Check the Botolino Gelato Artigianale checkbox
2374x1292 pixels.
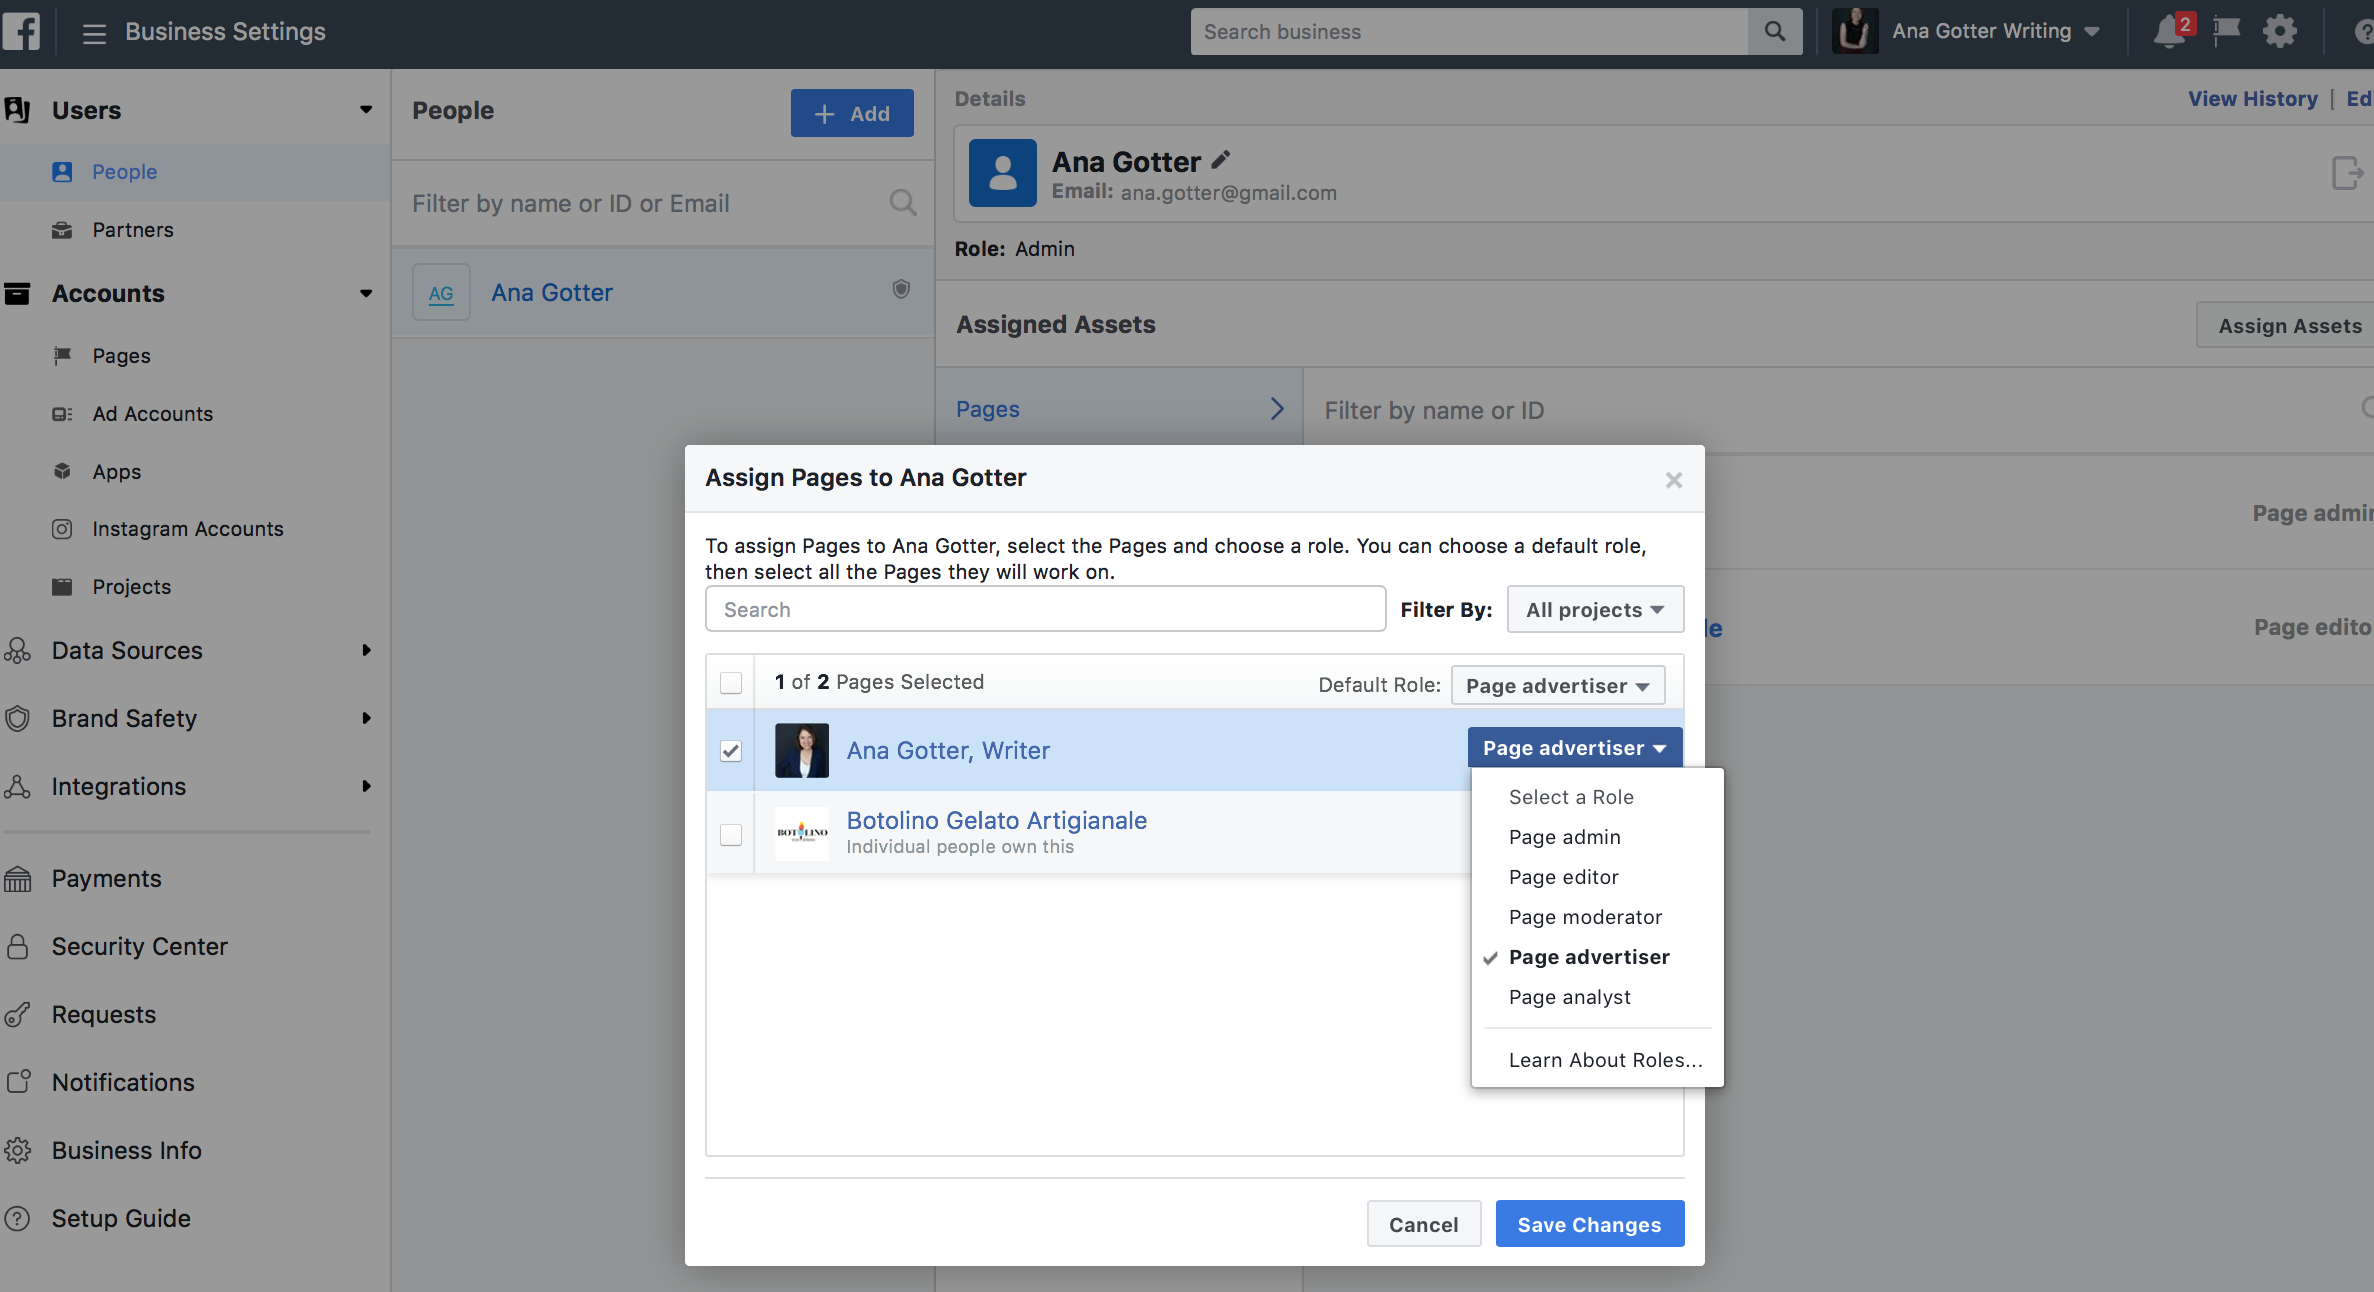[x=731, y=834]
